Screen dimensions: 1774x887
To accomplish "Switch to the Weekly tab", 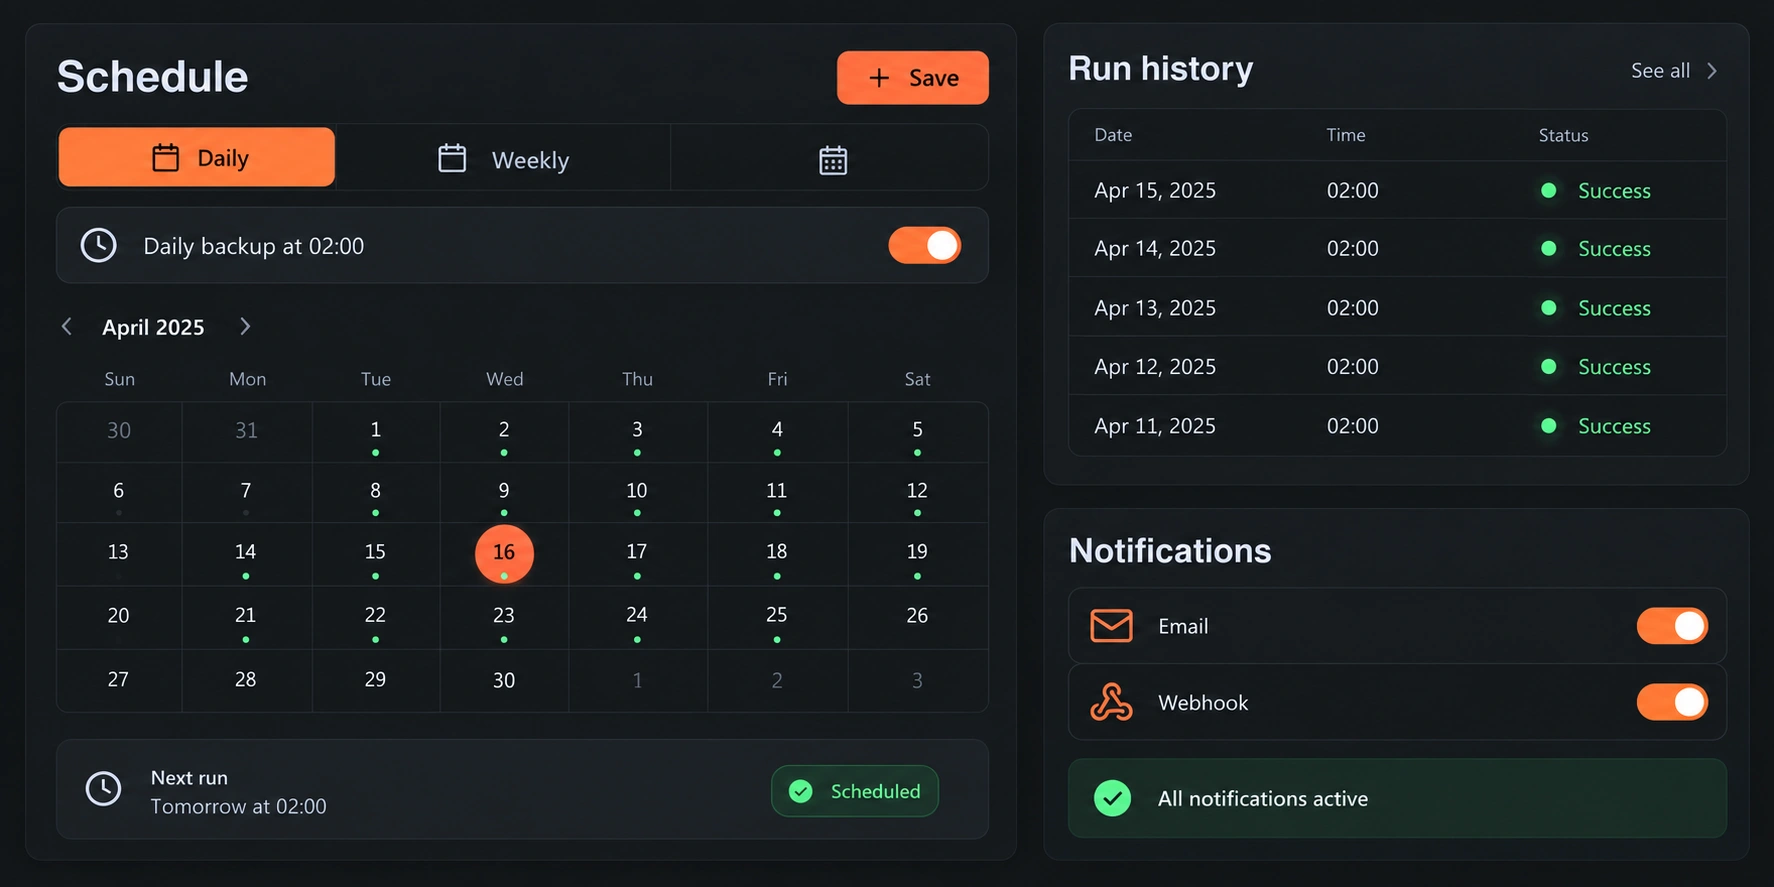I will click(503, 158).
